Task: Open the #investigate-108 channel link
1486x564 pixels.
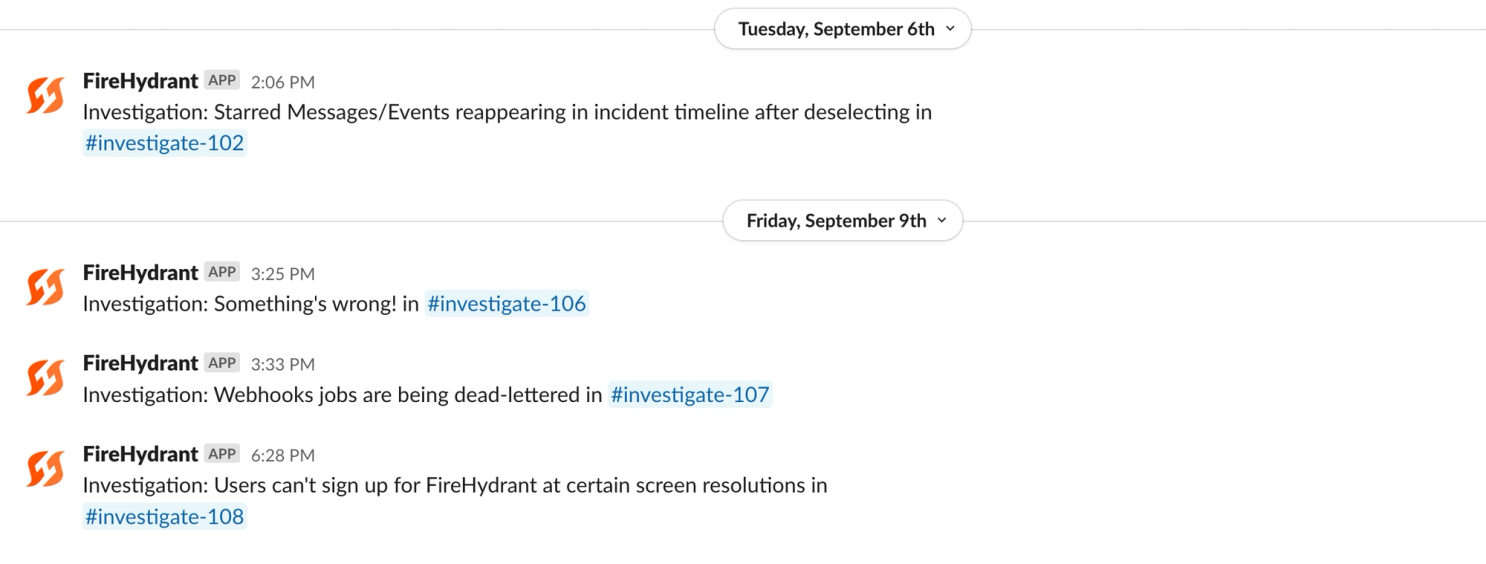Action: (164, 517)
